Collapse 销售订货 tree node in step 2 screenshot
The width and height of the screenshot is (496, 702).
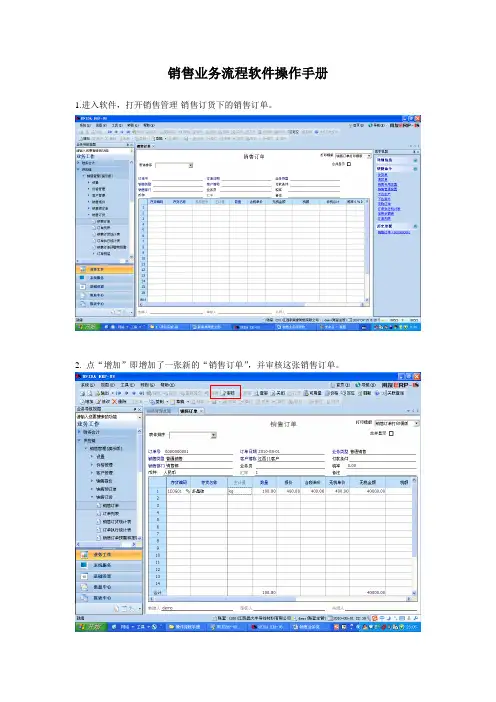[92, 497]
